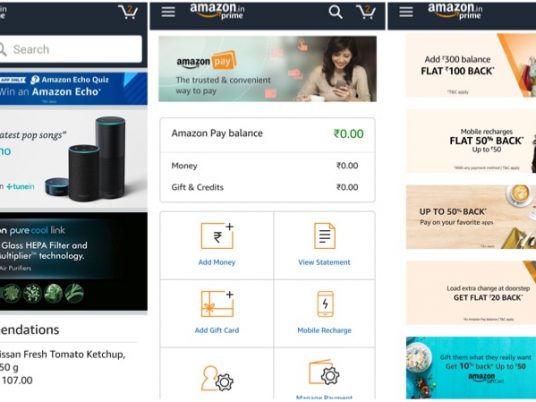Screen dimensions: 536x402
Task: Tap the search magnifier icon in header
Action: coord(335,12)
